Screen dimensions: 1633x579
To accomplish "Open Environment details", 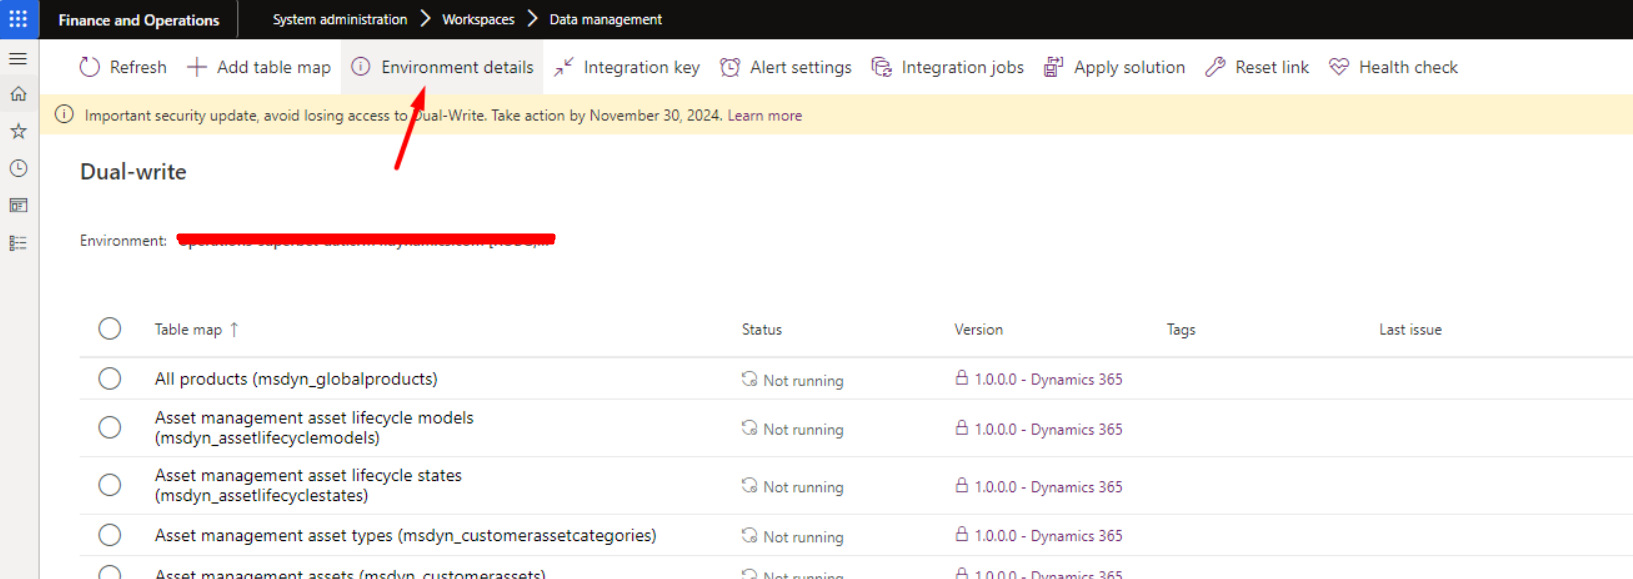I will [x=442, y=67].
